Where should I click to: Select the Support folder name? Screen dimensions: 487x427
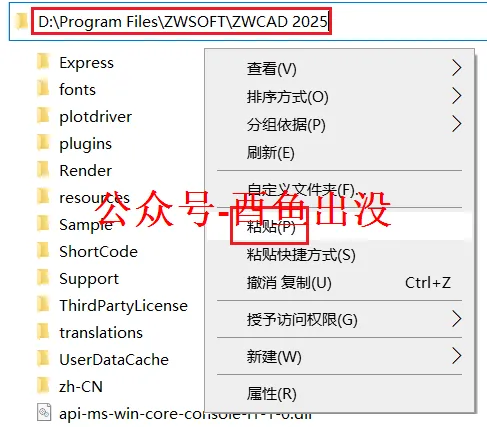click(x=89, y=279)
